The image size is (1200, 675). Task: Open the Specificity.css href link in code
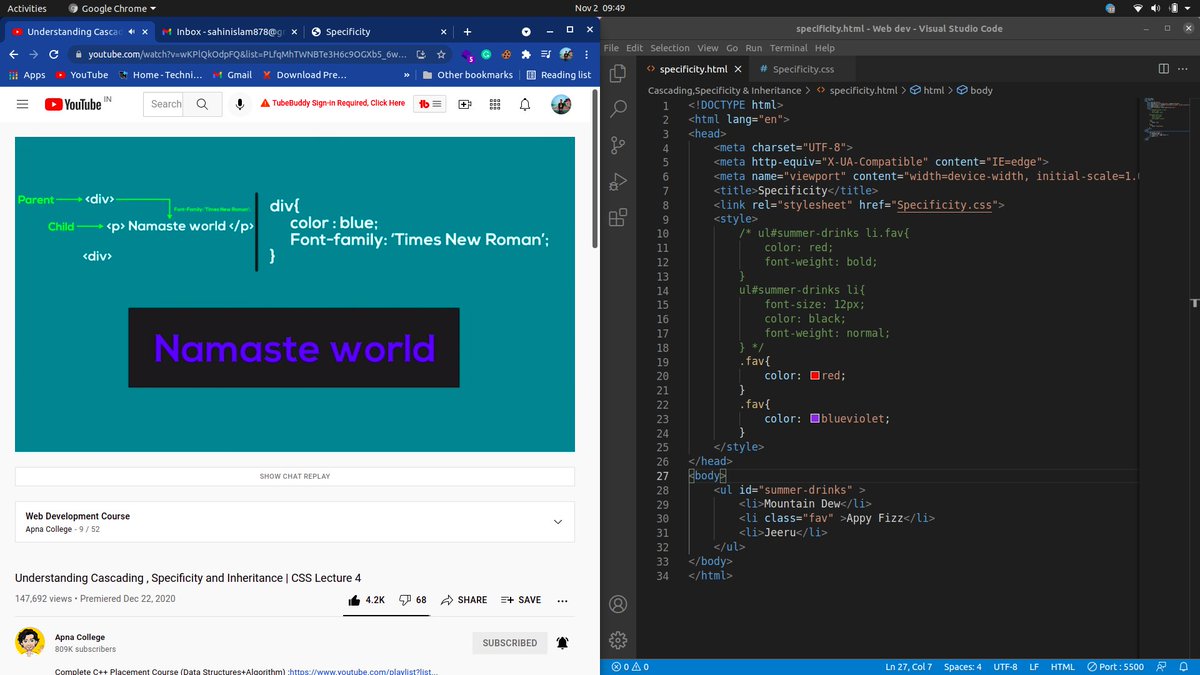point(944,205)
